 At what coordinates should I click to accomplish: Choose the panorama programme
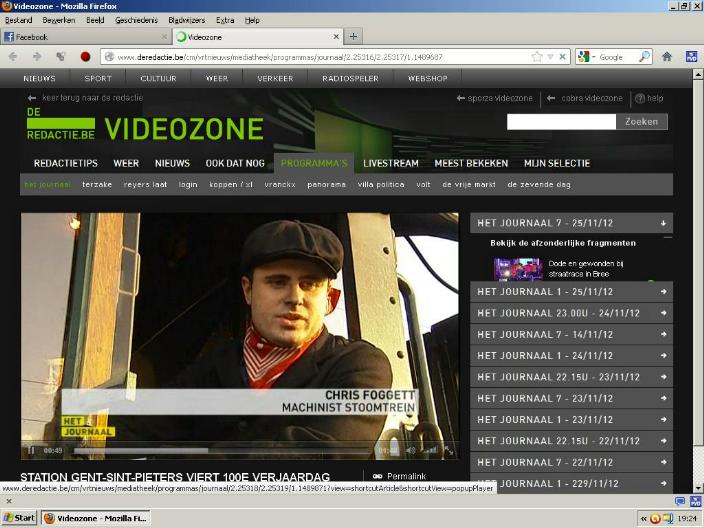[x=326, y=185]
